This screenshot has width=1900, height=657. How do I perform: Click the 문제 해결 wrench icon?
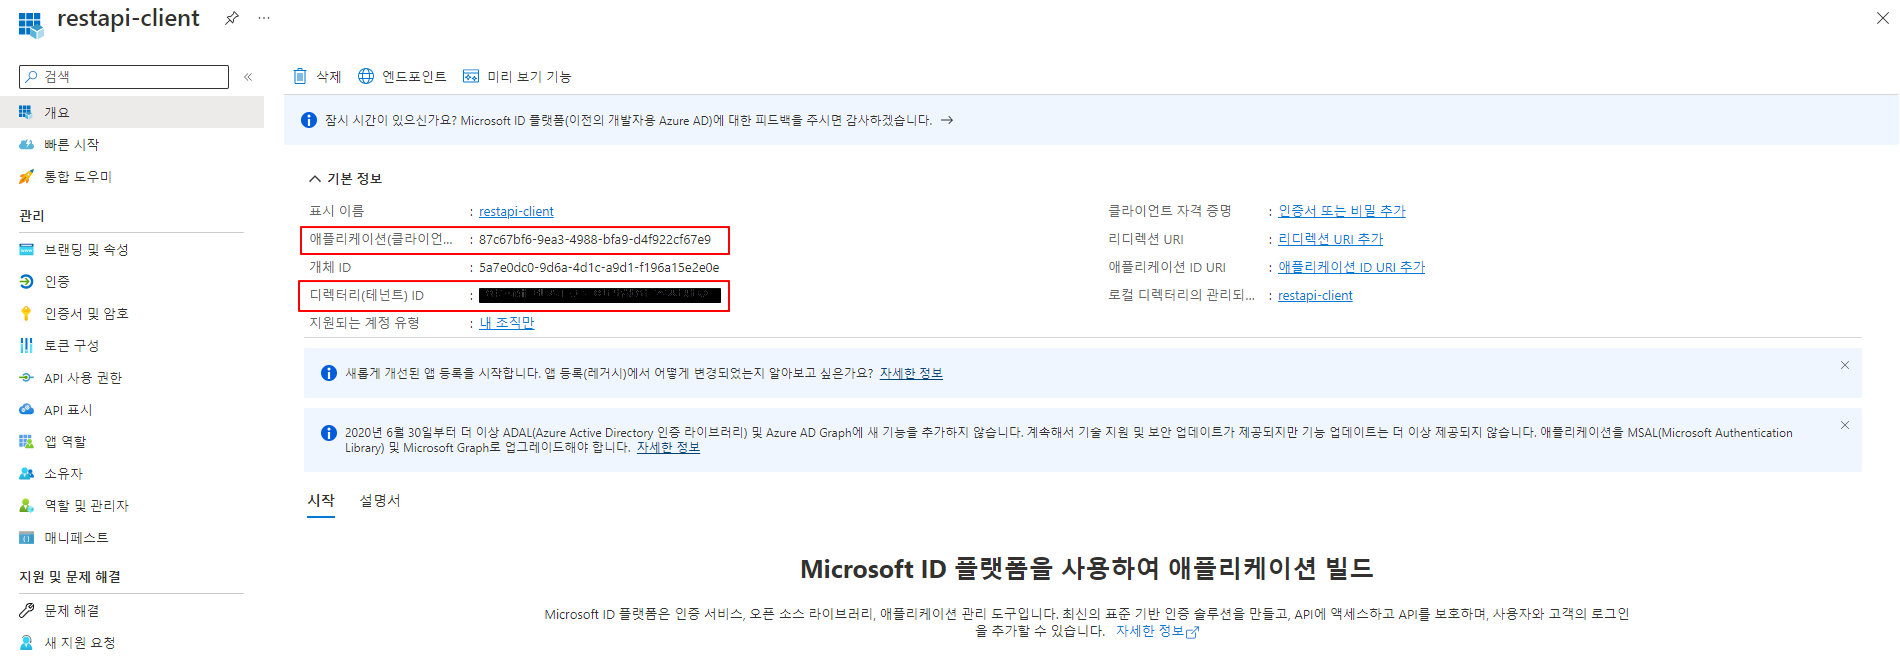(27, 610)
